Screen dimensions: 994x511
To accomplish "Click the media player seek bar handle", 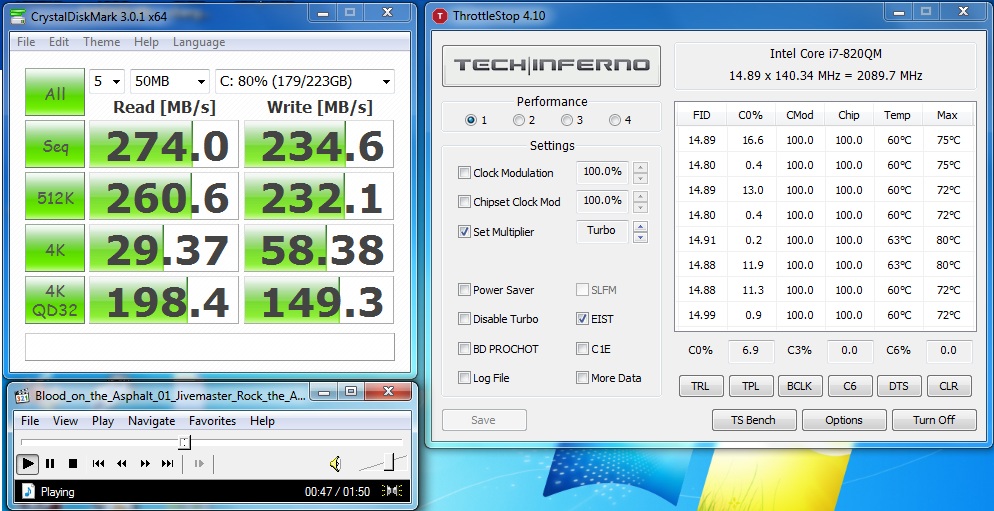I will tap(184, 442).
